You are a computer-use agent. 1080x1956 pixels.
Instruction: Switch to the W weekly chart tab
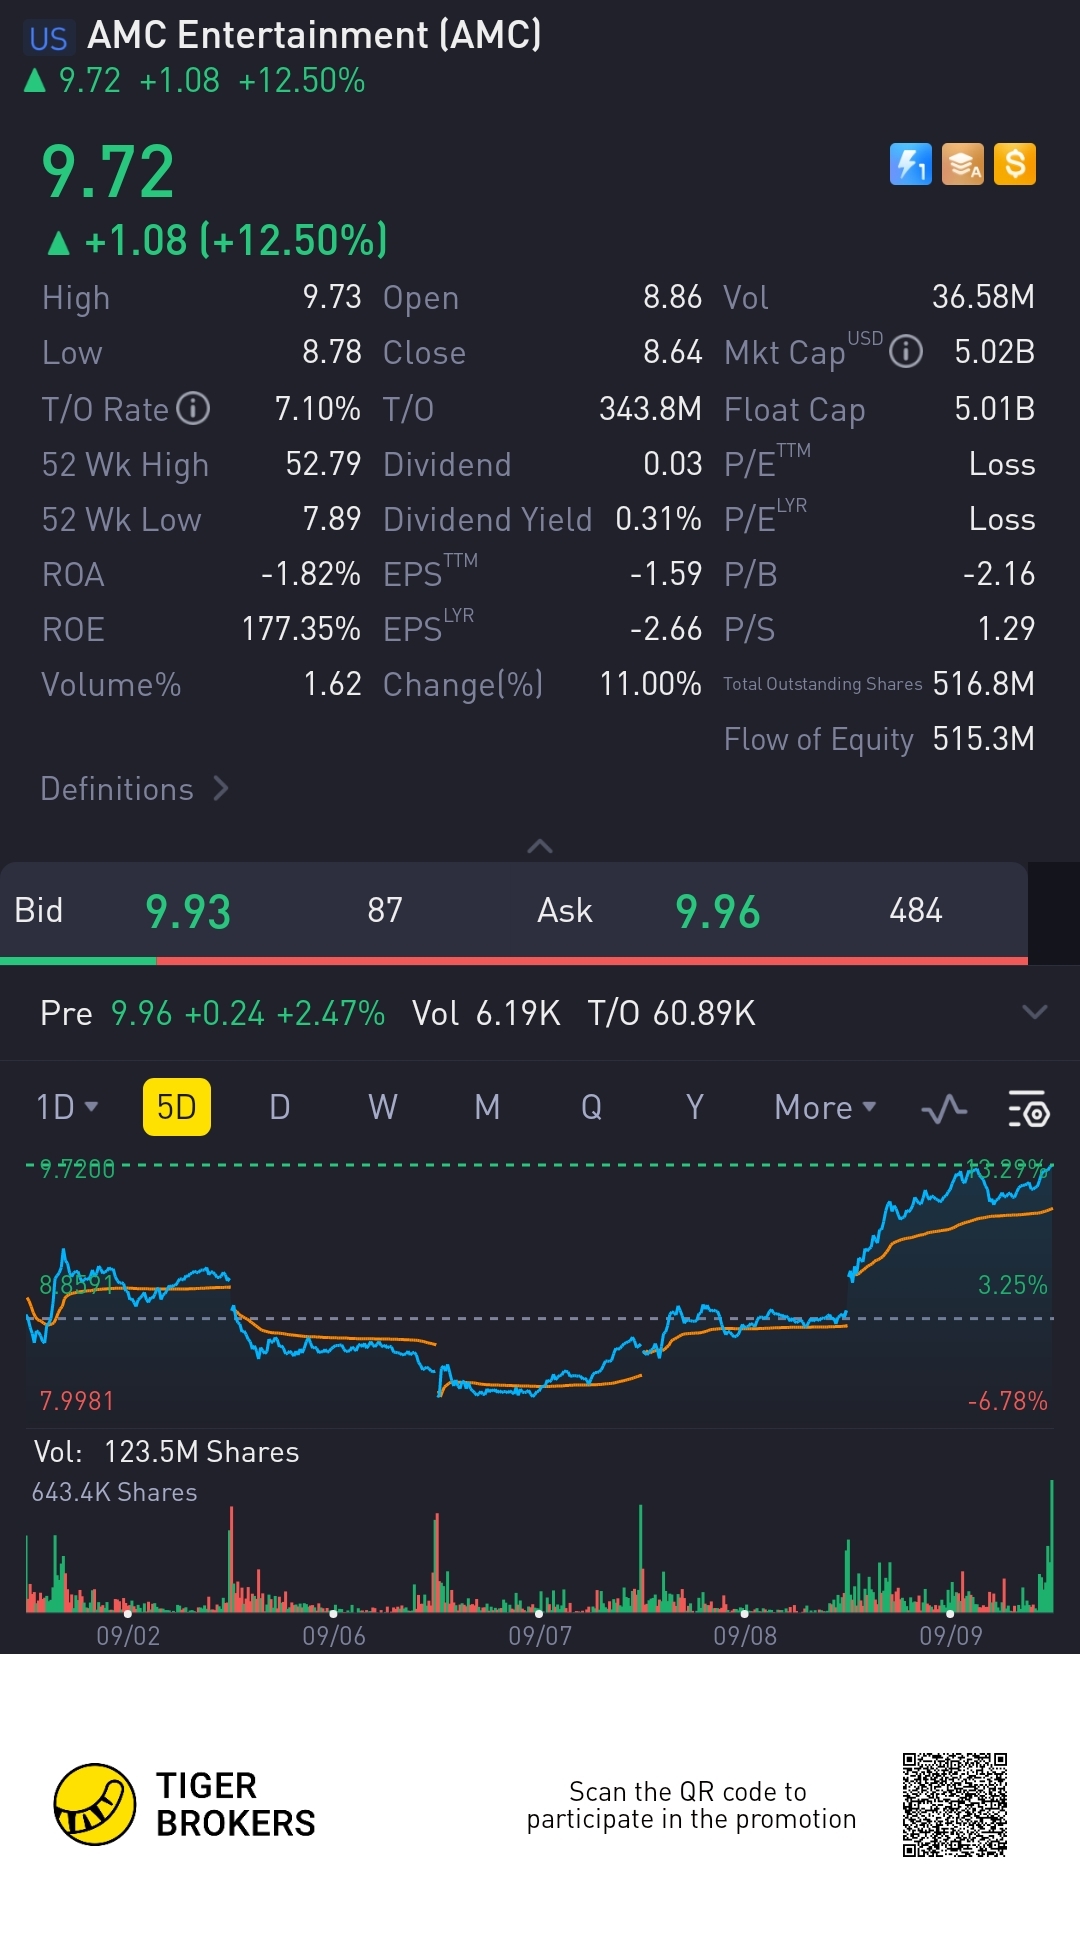click(x=383, y=1107)
